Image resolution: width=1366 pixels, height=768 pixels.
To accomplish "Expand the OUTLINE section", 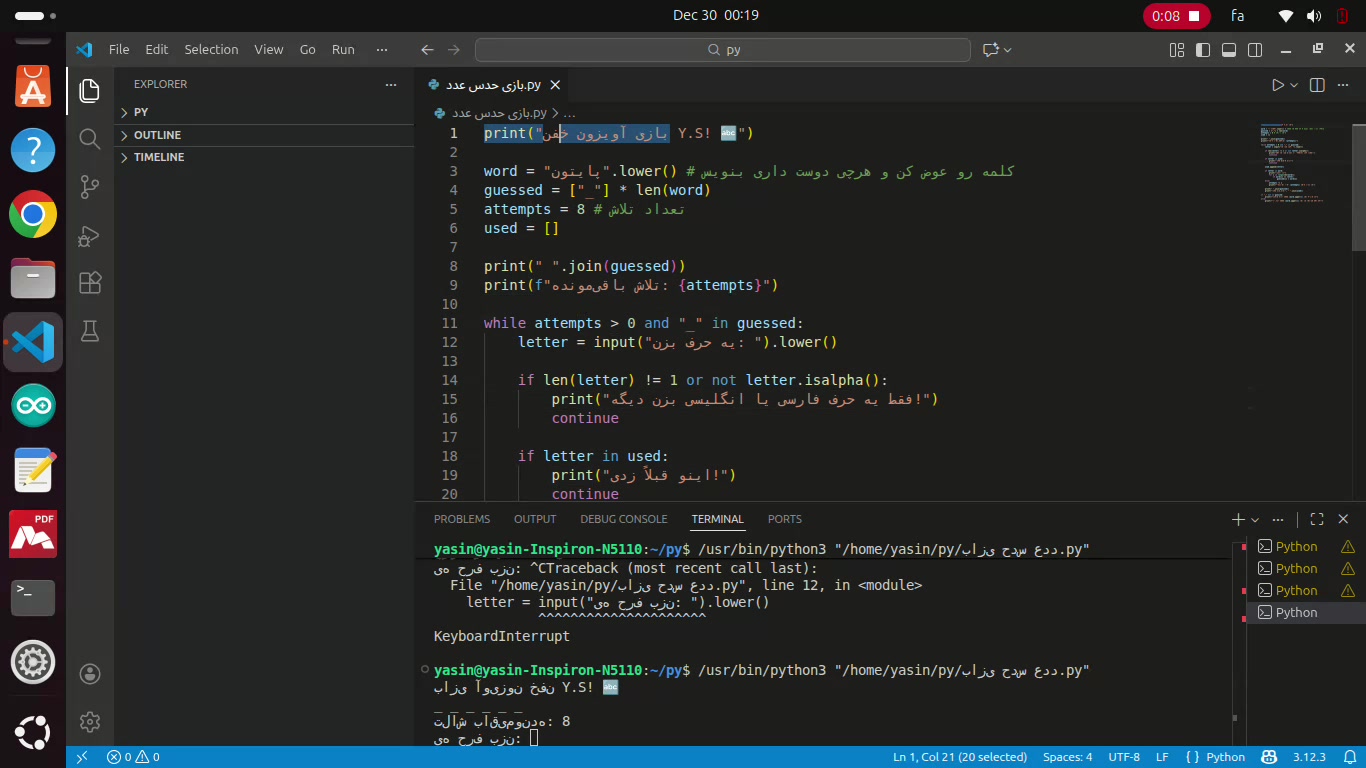I will point(157,135).
